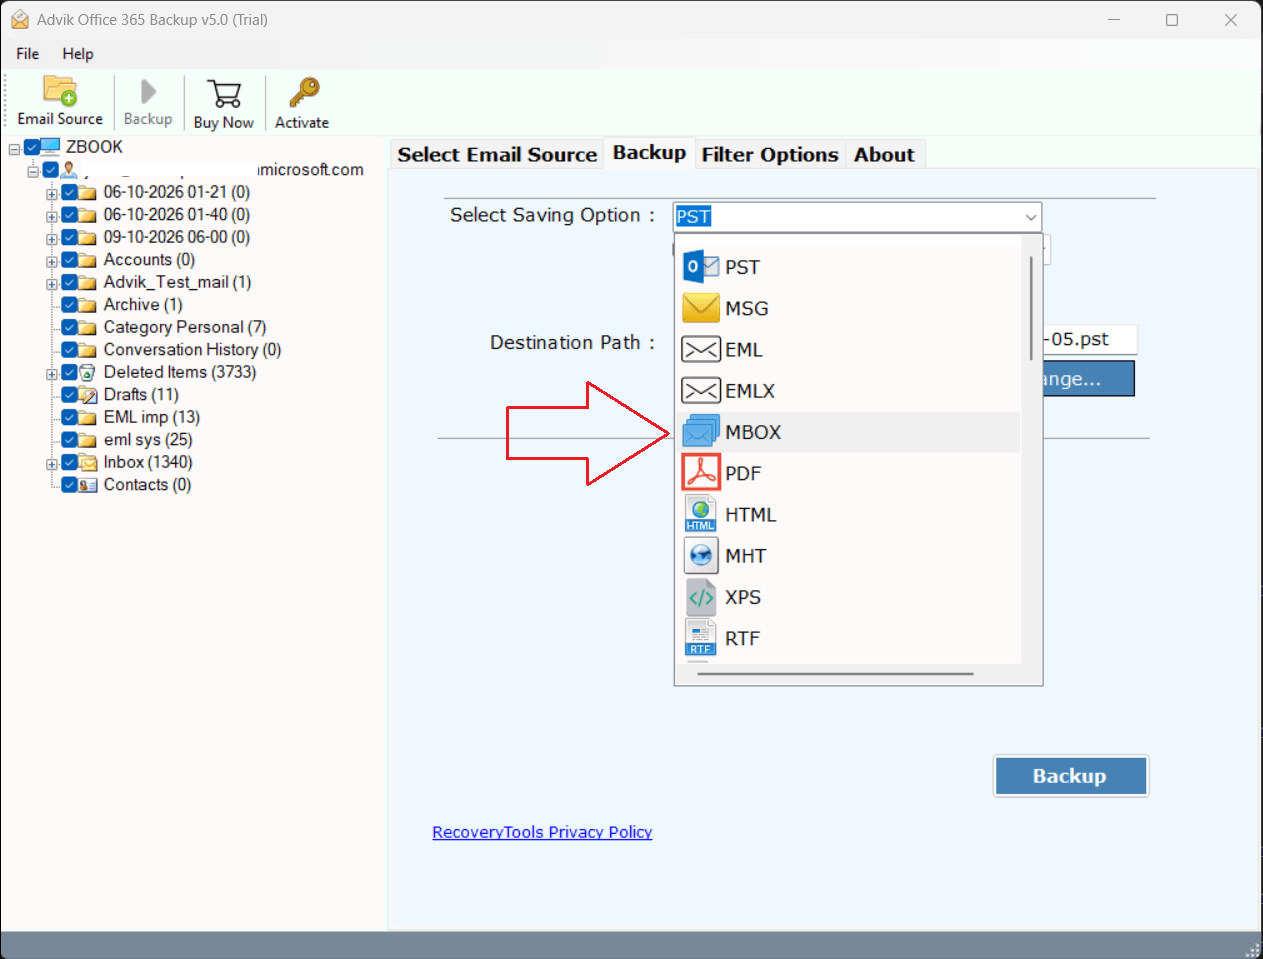
Task: Select the EML envelope icon
Action: (x=701, y=349)
